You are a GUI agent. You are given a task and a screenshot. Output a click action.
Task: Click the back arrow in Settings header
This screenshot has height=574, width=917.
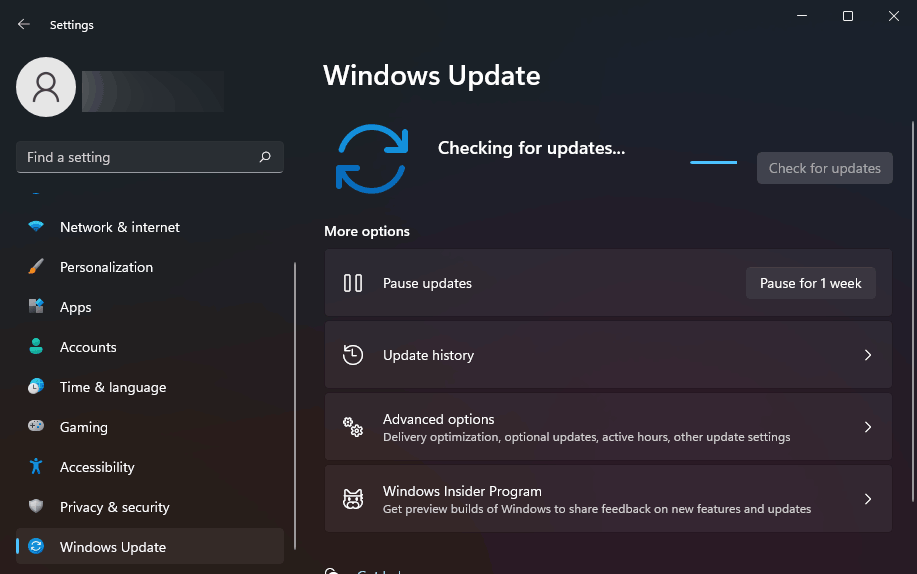(23, 24)
